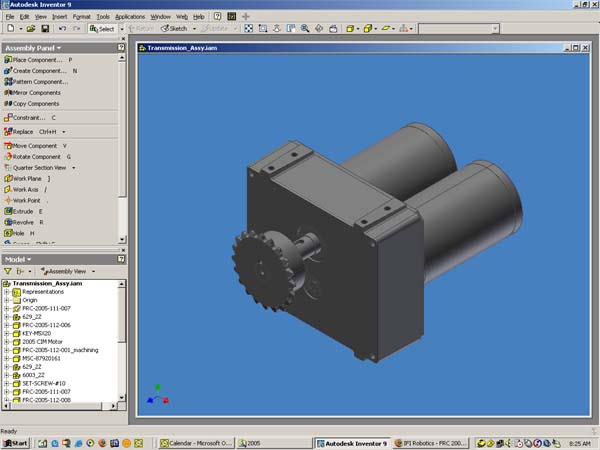Open file with the folder icon

31,28
